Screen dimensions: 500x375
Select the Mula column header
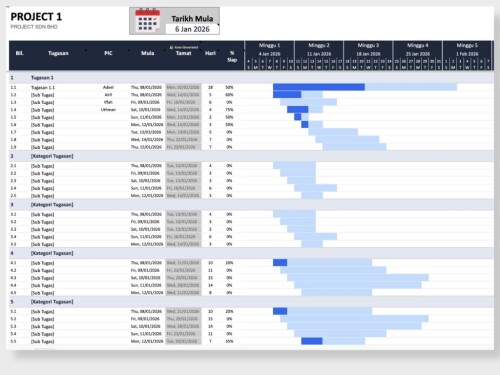point(147,53)
